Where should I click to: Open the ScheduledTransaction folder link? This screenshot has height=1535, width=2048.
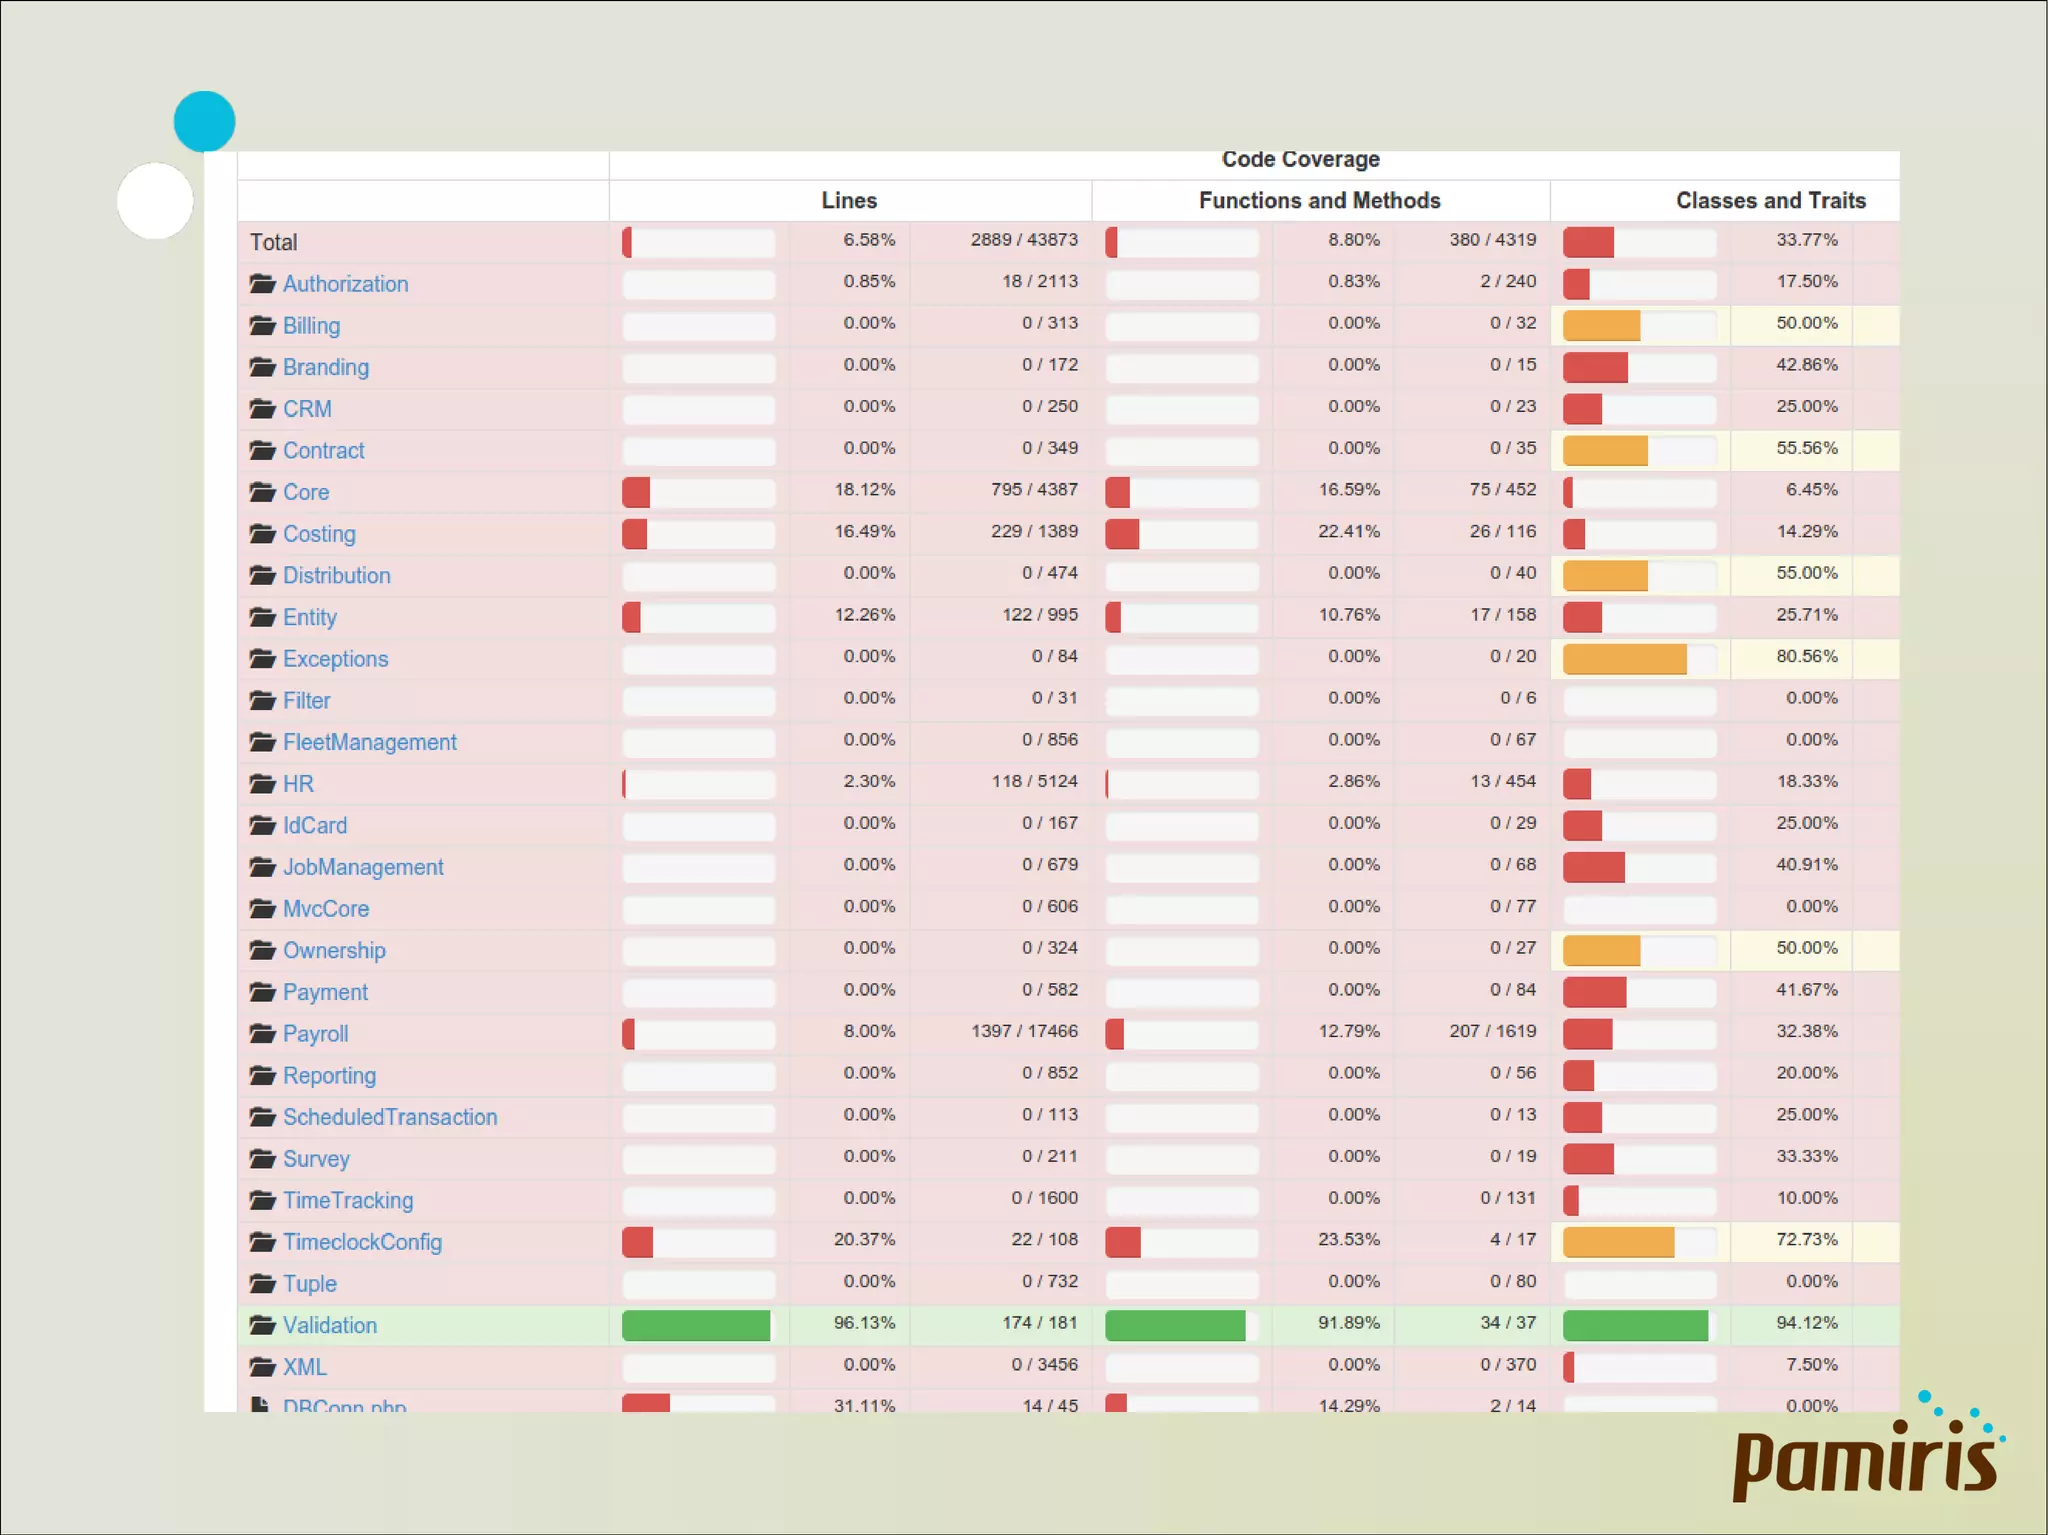[389, 1117]
